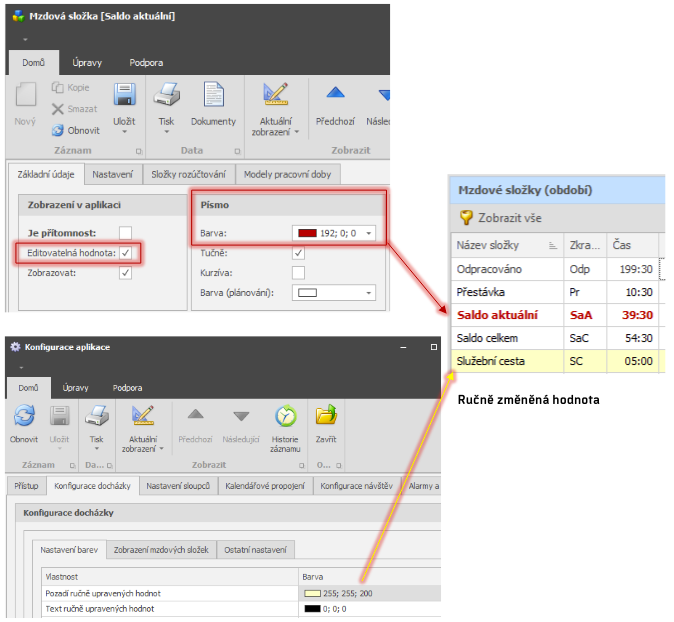Toggle the Zobrazovat checkbox
This screenshot has height=622, width=674.
(x=126, y=273)
